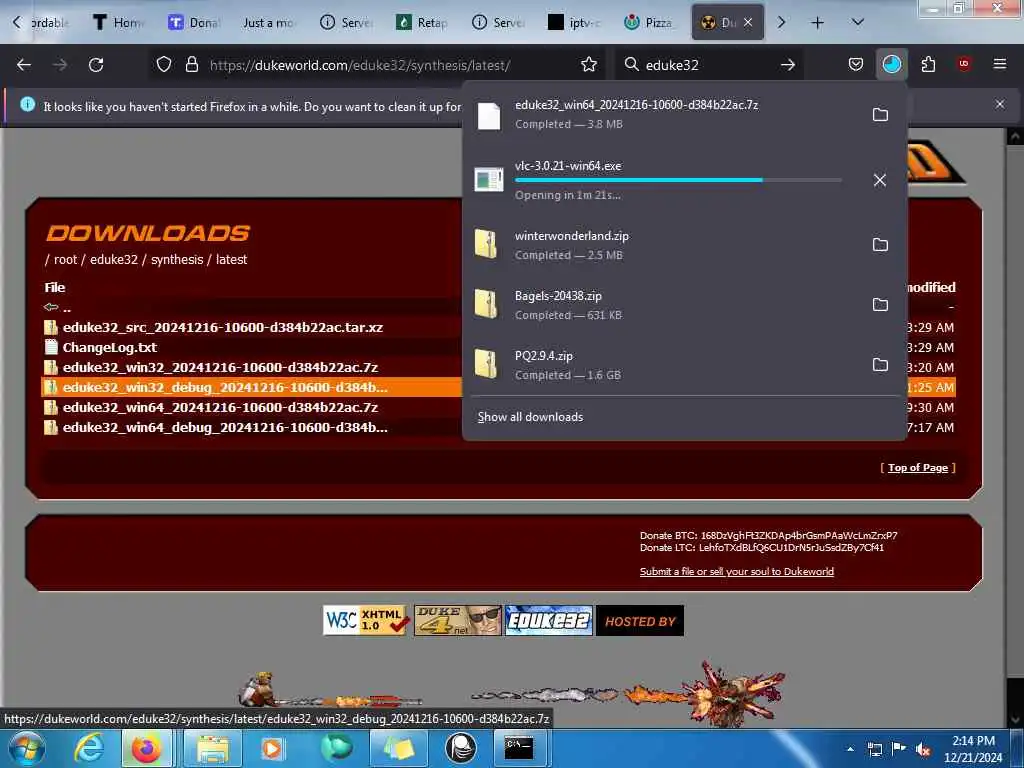This screenshot has height=768, width=1024.
Task: Switch to the Dona tab
Action: point(193,23)
